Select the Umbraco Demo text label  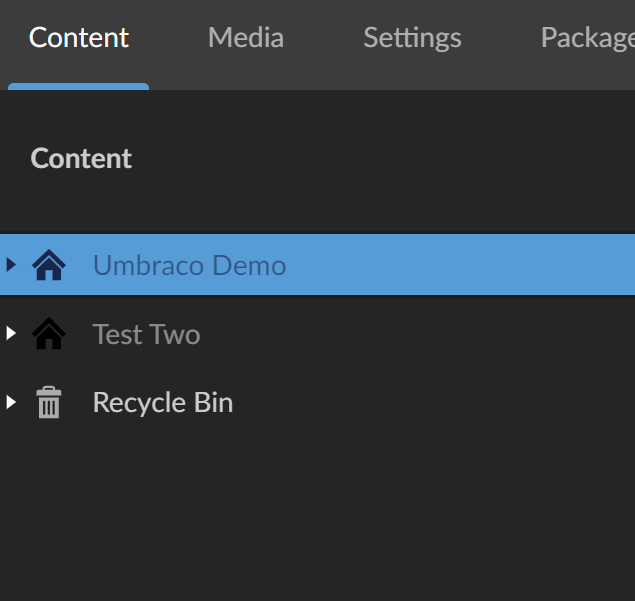189,265
